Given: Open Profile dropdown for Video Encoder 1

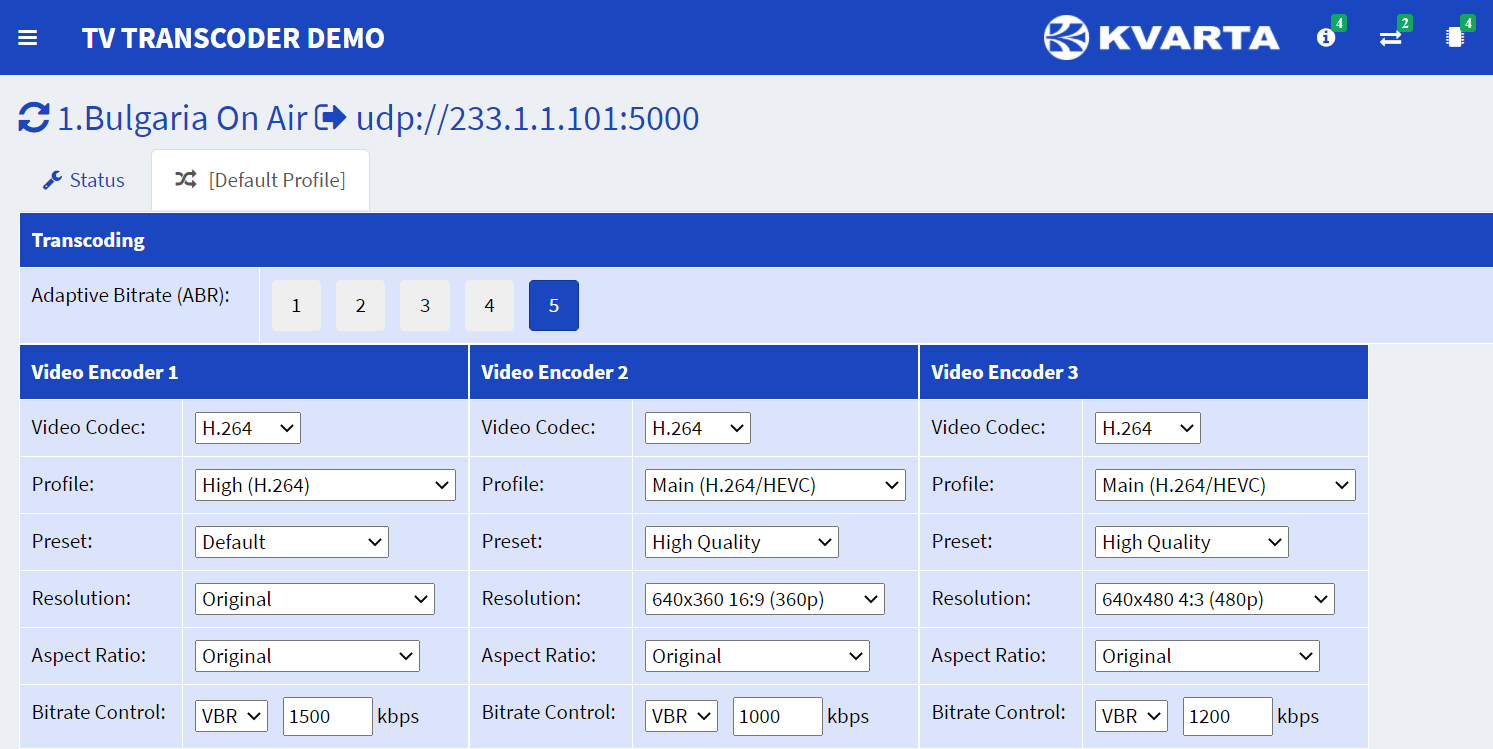Looking at the screenshot, I should tap(325, 485).
